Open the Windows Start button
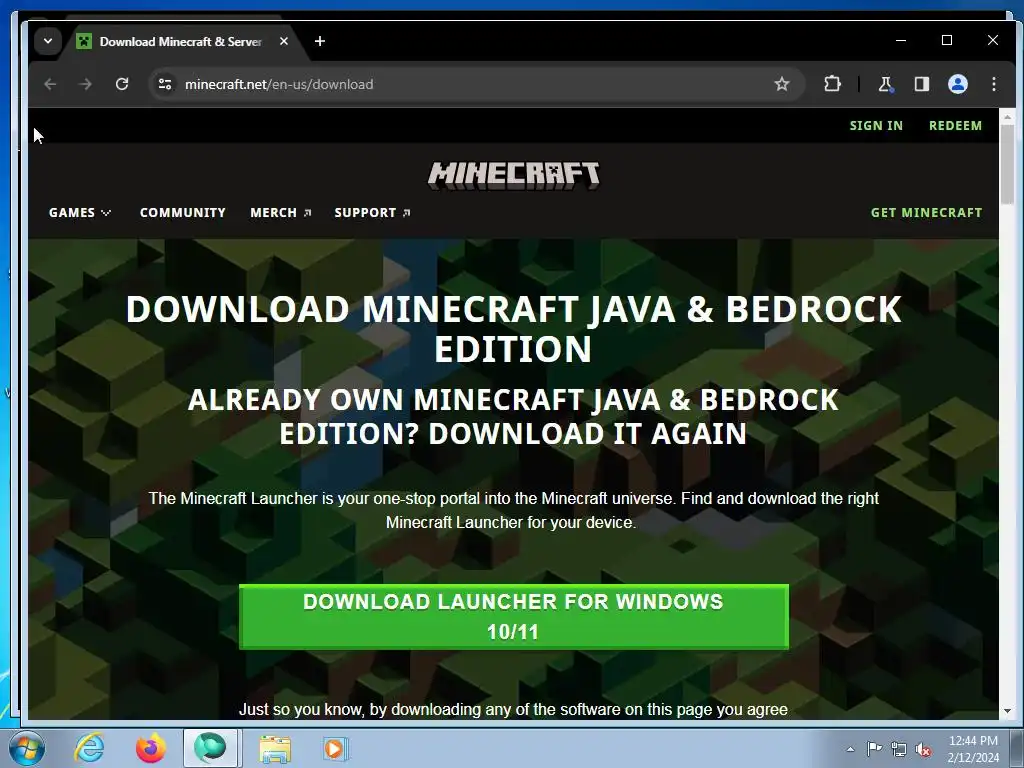Screen dimensions: 1024x768 [x=27, y=748]
